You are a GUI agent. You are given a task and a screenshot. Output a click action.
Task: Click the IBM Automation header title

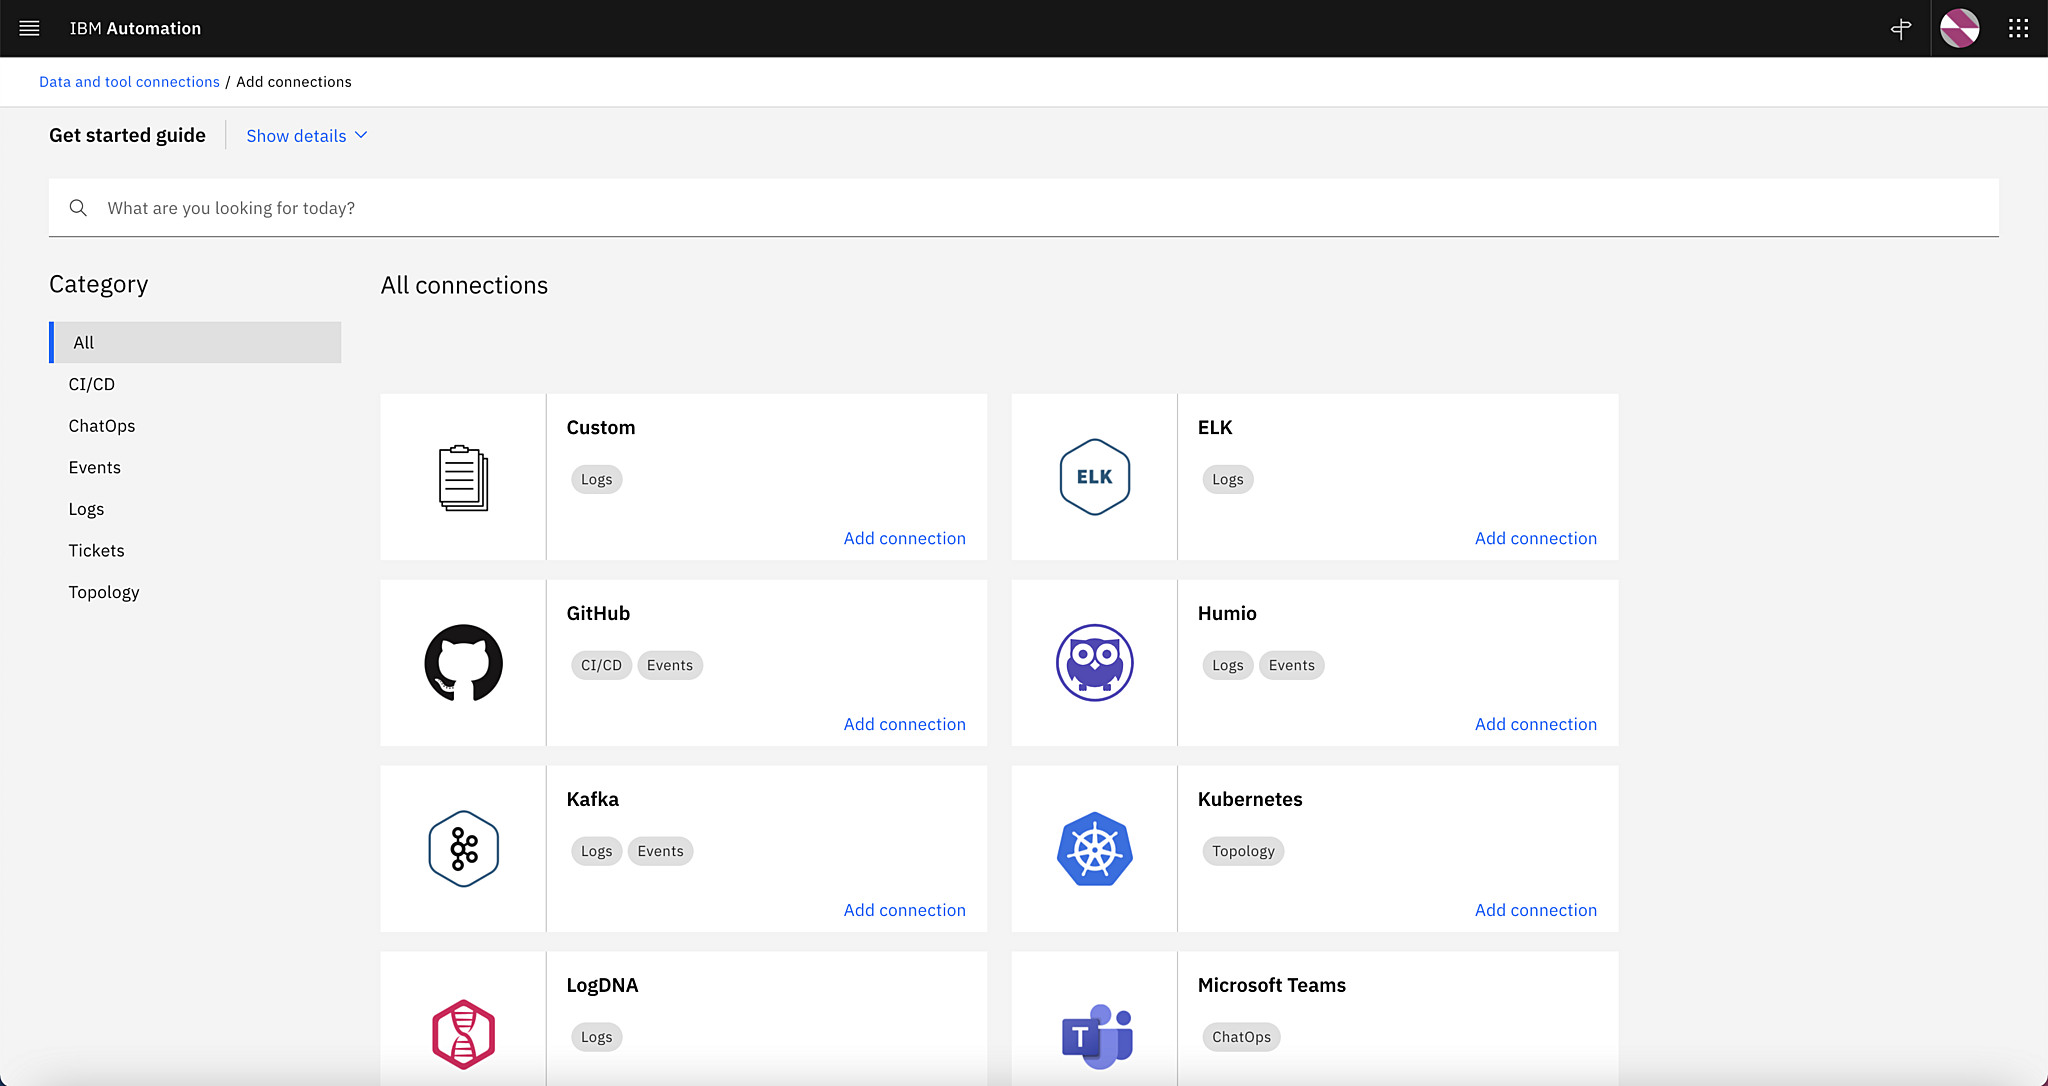(135, 28)
